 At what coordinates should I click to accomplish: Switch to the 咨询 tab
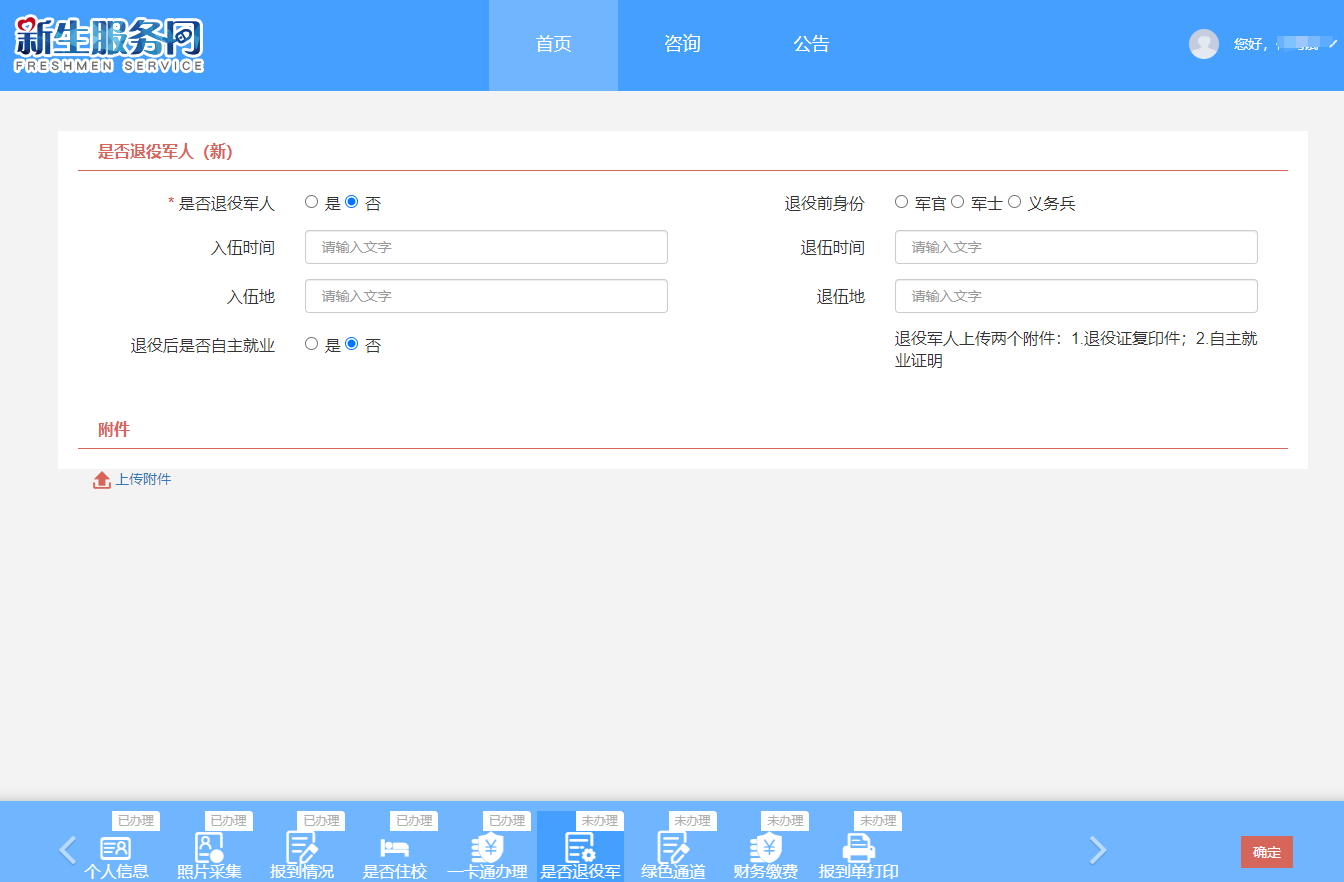tap(682, 45)
